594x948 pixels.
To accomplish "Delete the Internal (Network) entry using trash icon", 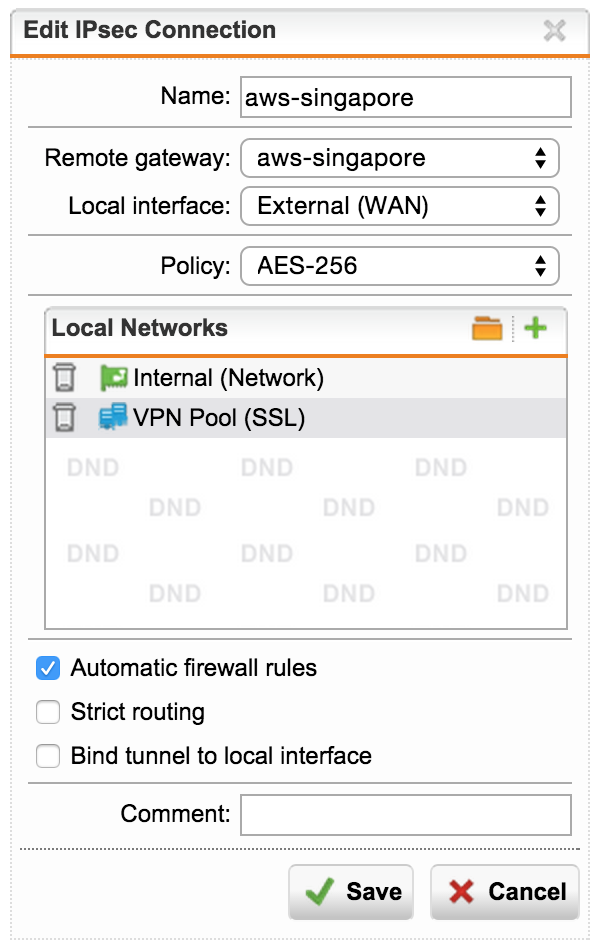I will [65, 378].
